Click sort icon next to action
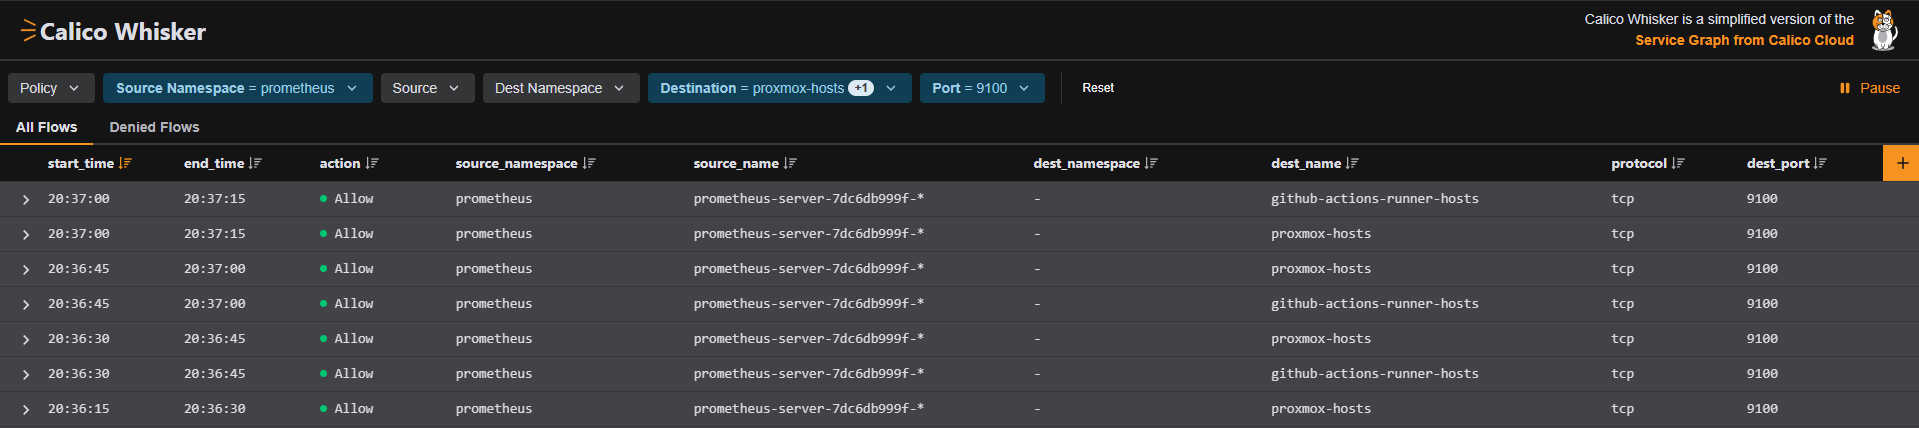1919x428 pixels. pos(372,163)
